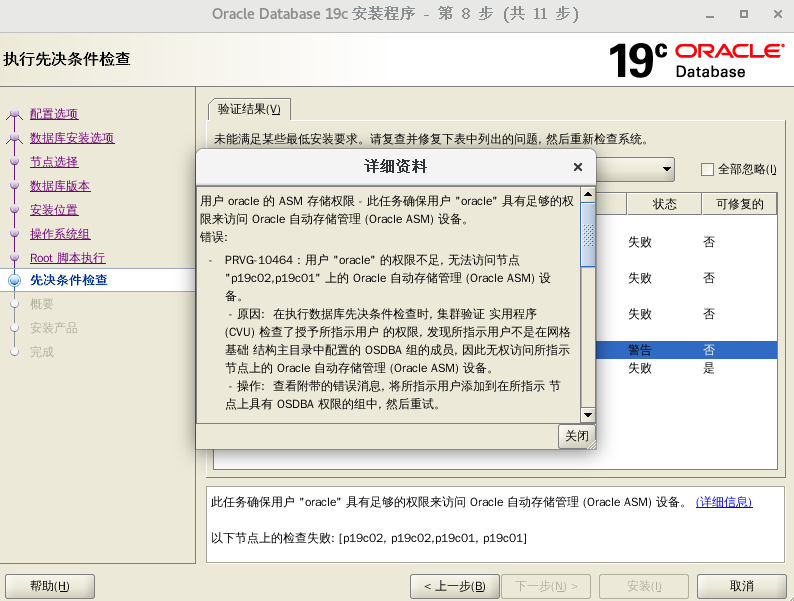
Task: Click the Oracle 19c Database logo
Action: click(x=696, y=61)
